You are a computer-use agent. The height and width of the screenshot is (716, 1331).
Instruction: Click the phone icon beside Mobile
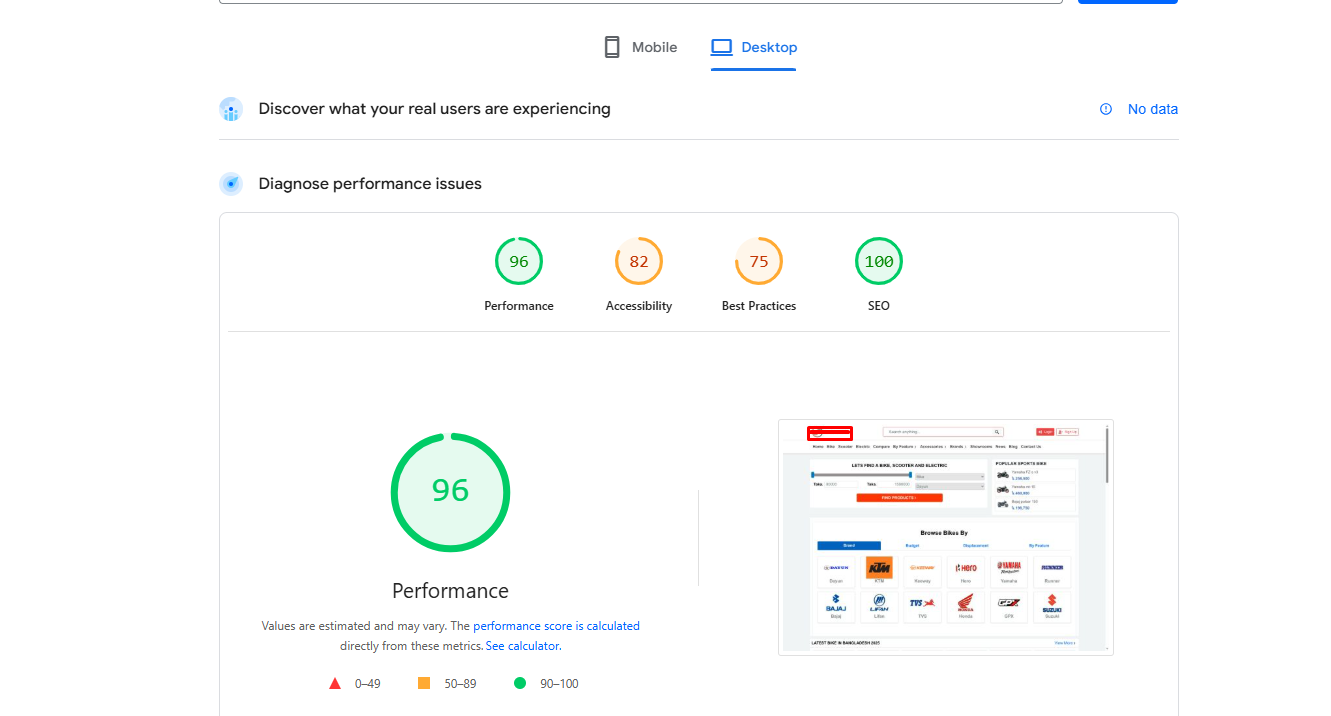[x=612, y=47]
